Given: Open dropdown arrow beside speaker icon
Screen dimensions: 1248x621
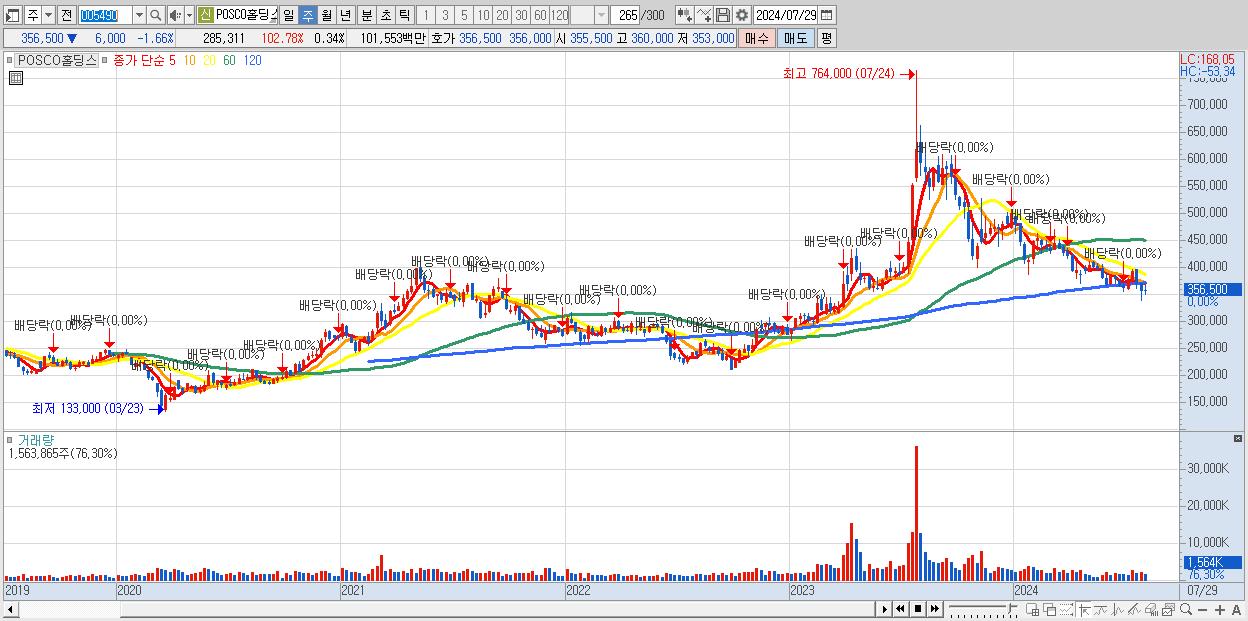Looking at the screenshot, I should pyautogui.click(x=189, y=15).
